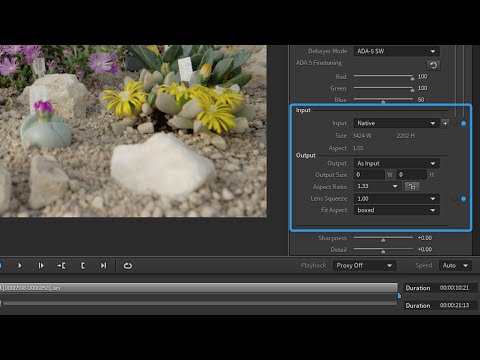This screenshot has width=480, height=360.
Task: Click the plus button beside Input
Action: [x=445, y=123]
